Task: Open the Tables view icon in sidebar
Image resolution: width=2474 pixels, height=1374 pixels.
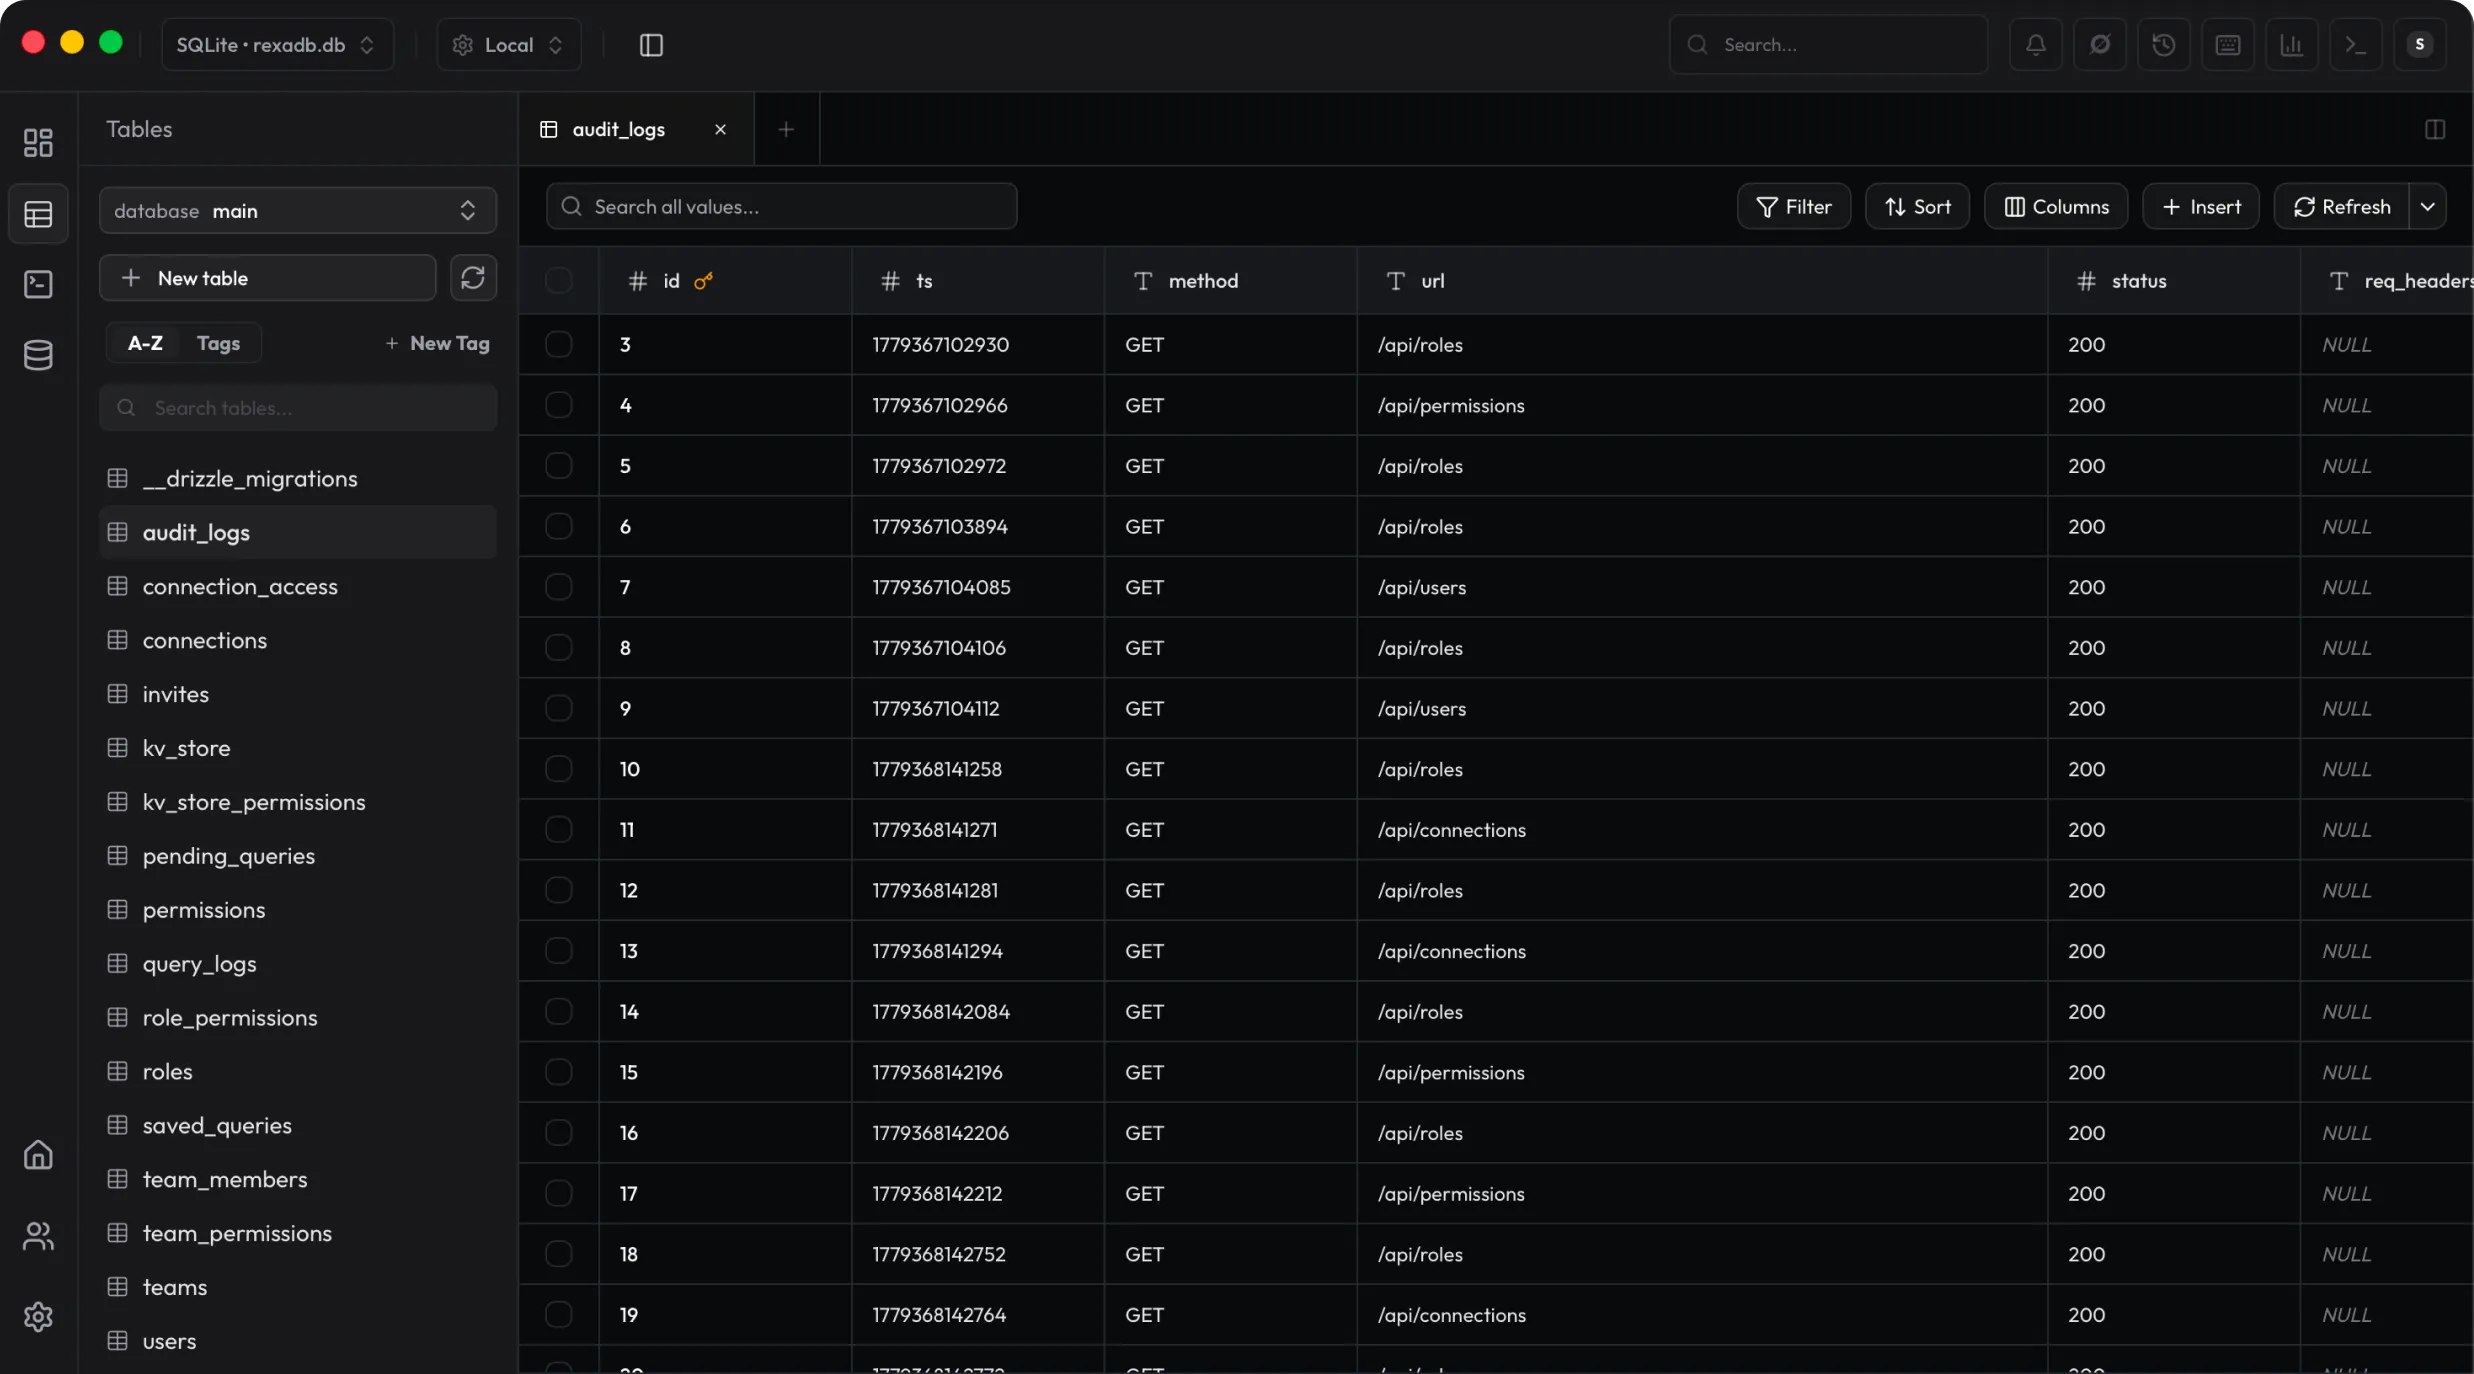Action: [38, 214]
